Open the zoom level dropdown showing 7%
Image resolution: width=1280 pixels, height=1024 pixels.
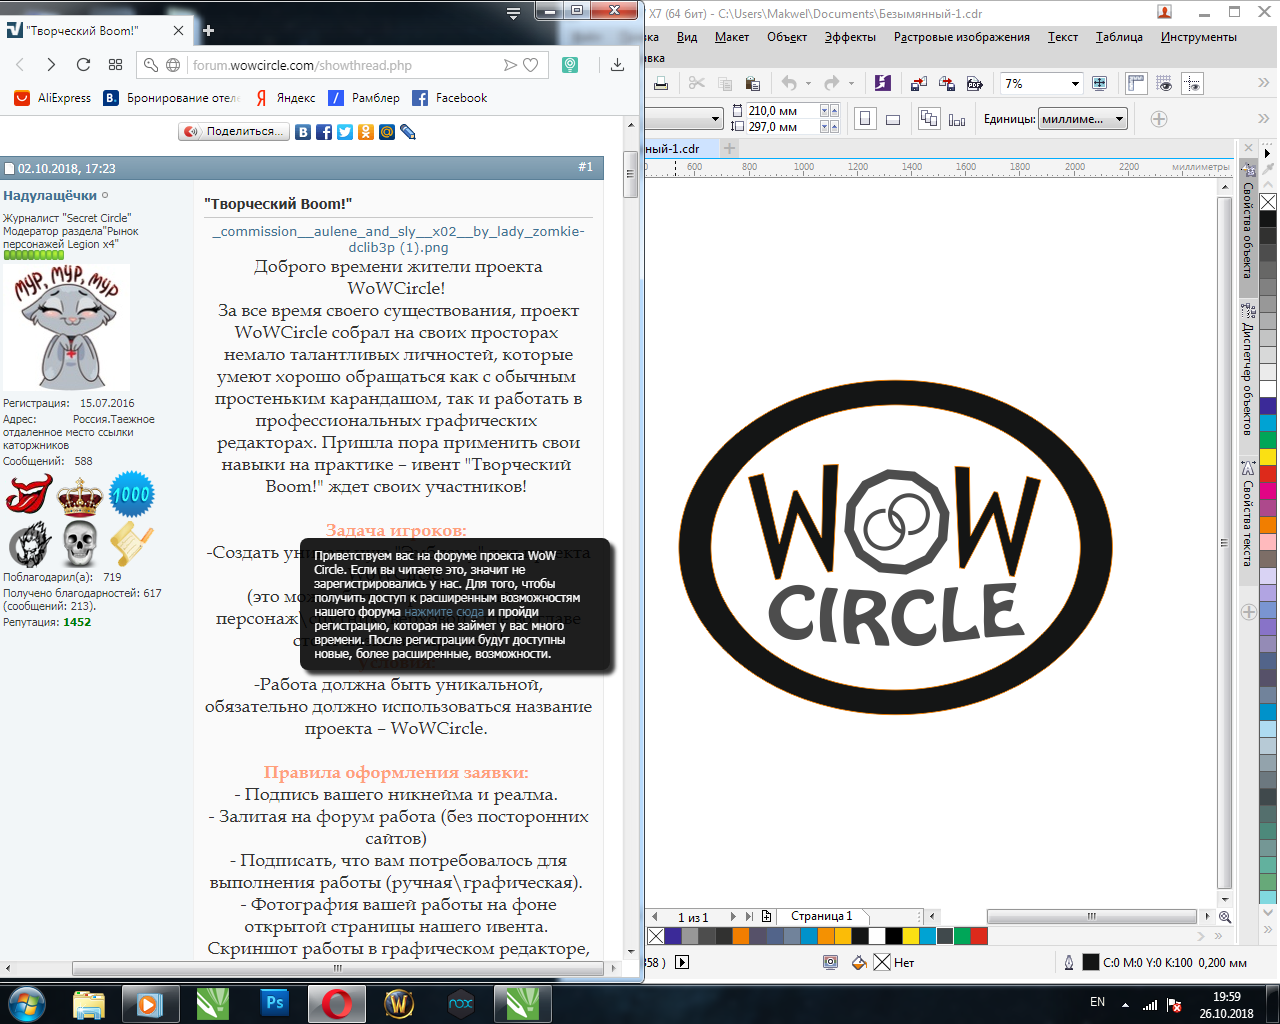pyautogui.click(x=1075, y=84)
